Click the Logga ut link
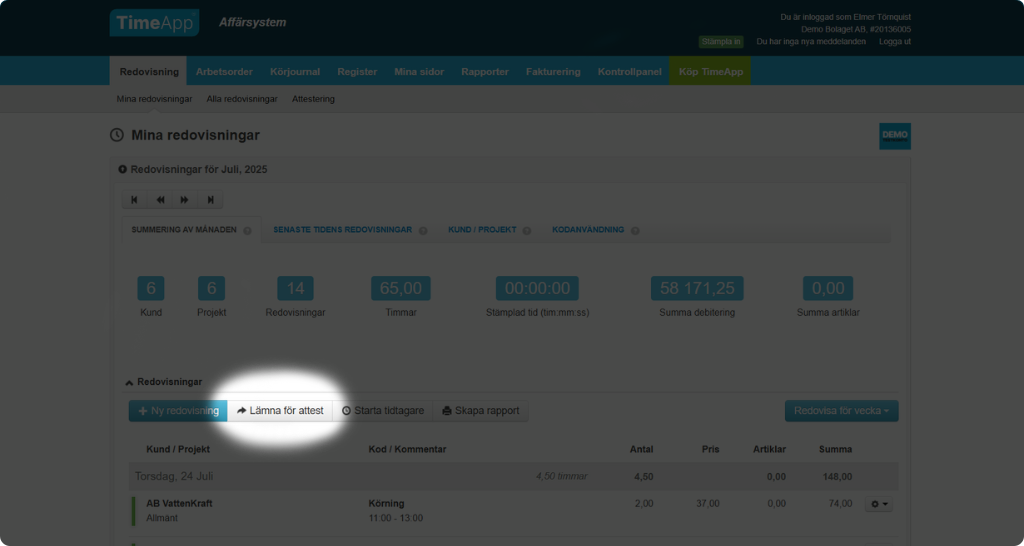 pyautogui.click(x=895, y=42)
